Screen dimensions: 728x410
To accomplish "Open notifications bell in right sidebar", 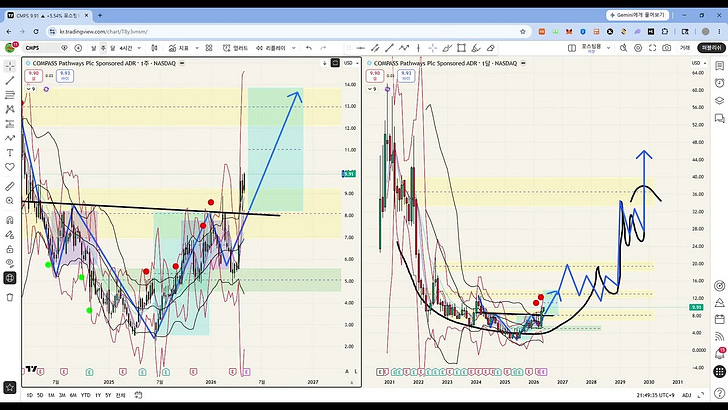I will [x=720, y=354].
